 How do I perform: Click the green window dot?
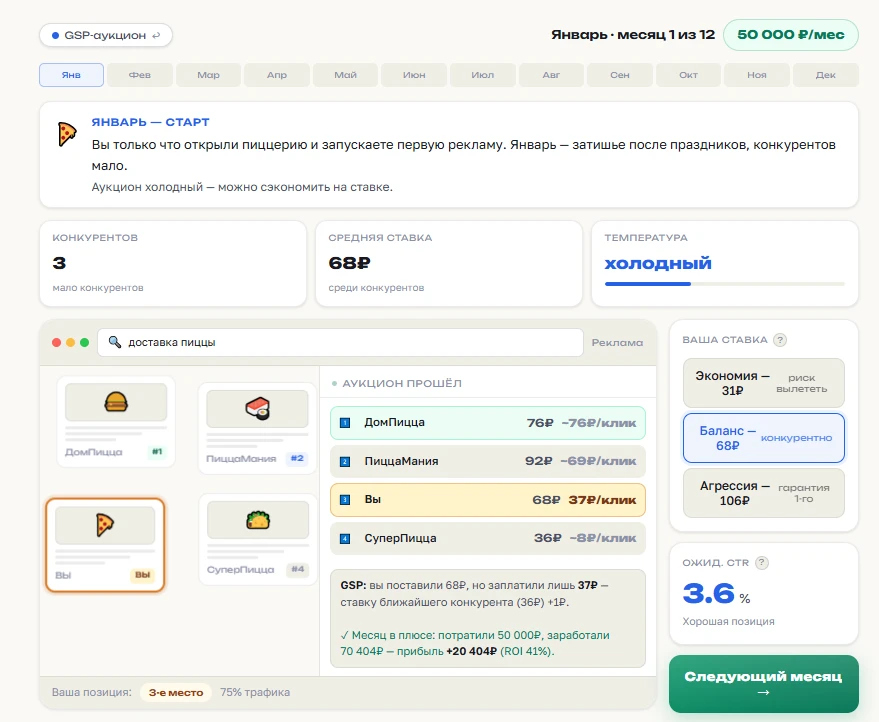[x=85, y=343]
